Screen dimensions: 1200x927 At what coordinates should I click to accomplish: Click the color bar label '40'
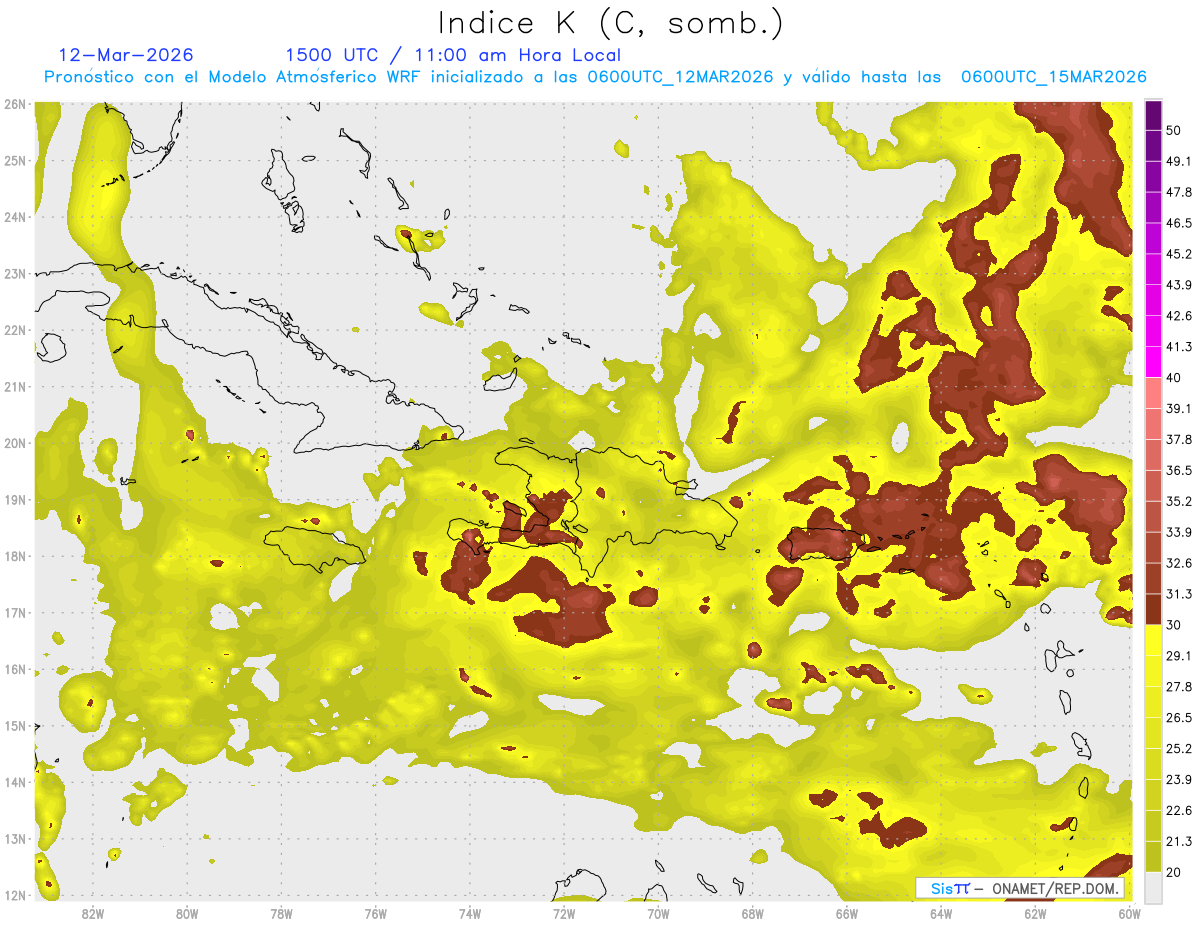click(1175, 377)
